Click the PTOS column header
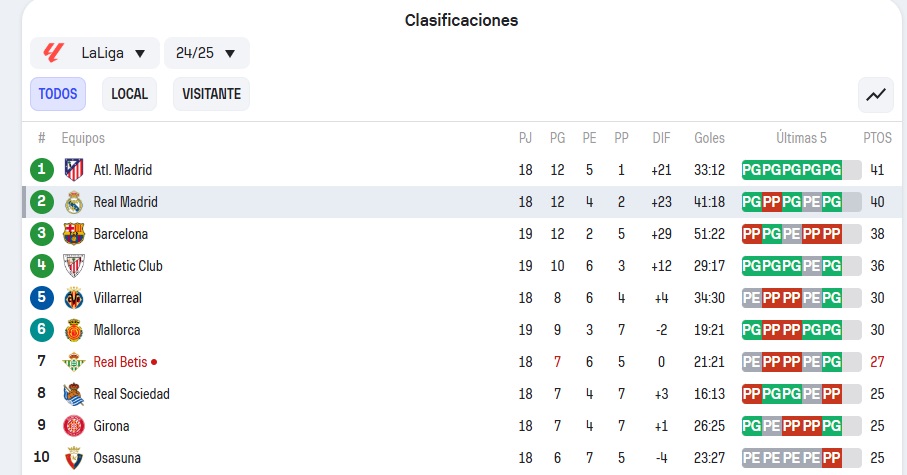The width and height of the screenshot is (907, 475). coord(877,138)
